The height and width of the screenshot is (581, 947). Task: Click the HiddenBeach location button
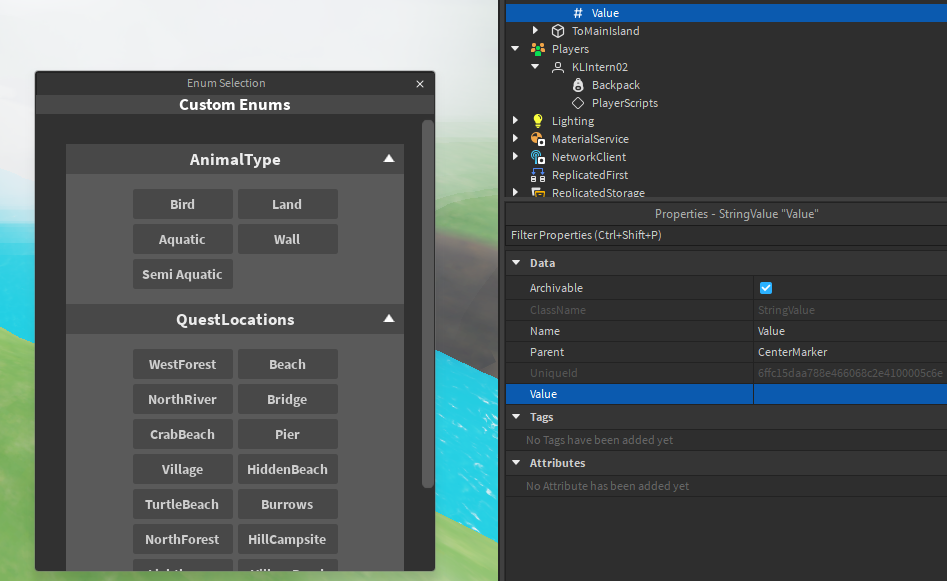287,469
